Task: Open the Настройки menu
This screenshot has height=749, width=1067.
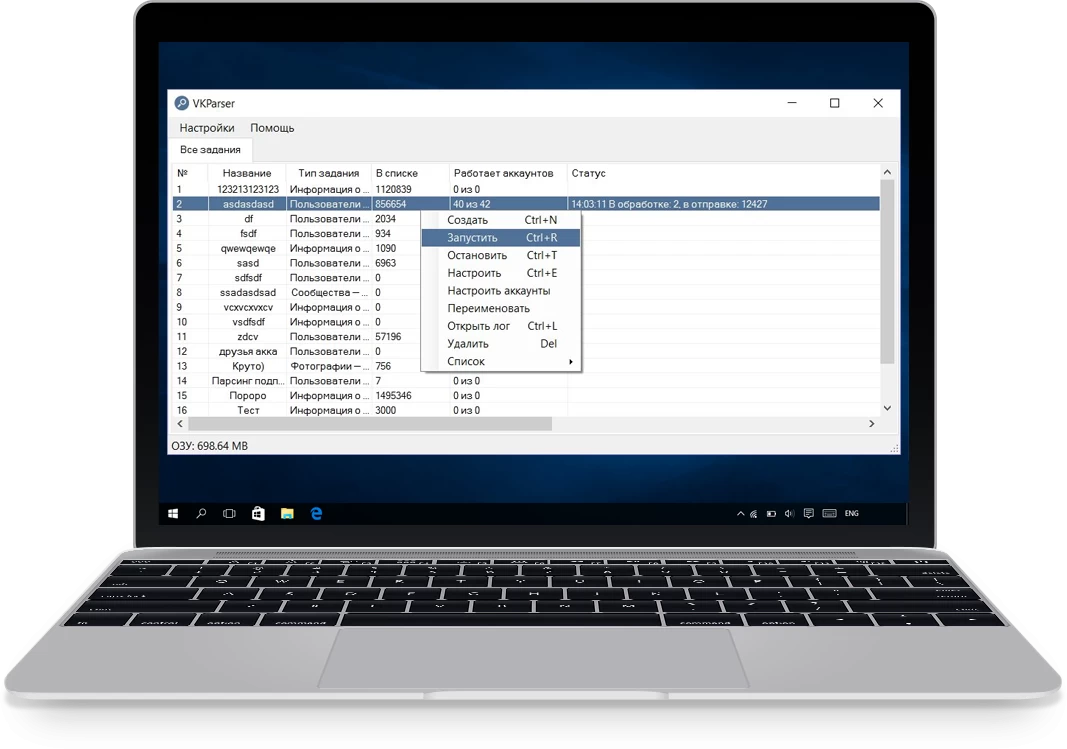Action: (x=207, y=128)
